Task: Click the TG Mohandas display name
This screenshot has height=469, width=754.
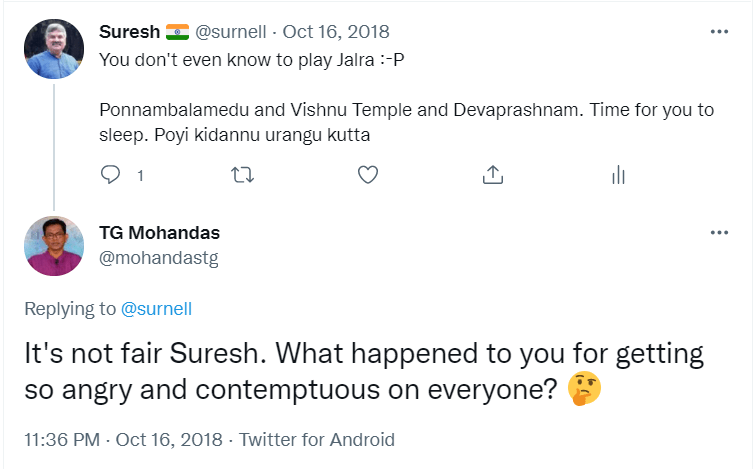Action: point(160,233)
